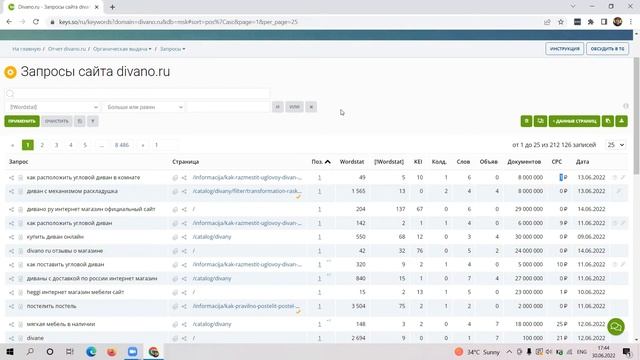Open the Chrome extensions puzzle icon

click(591, 22)
